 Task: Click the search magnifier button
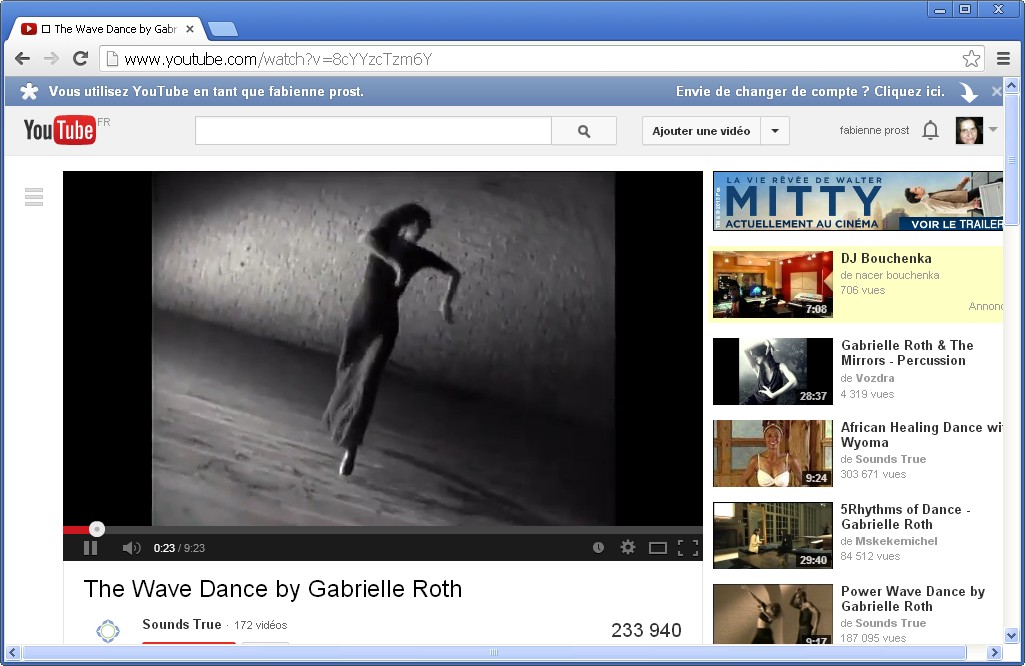584,131
